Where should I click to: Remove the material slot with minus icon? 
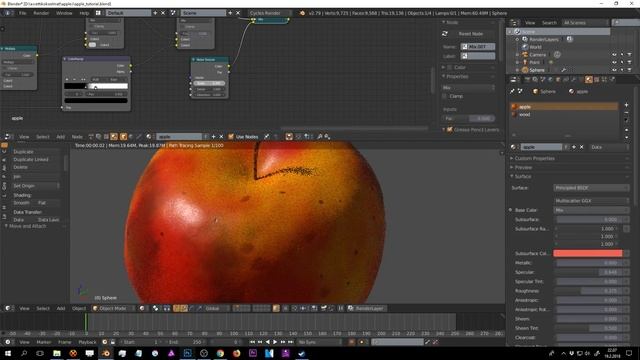[x=627, y=113]
